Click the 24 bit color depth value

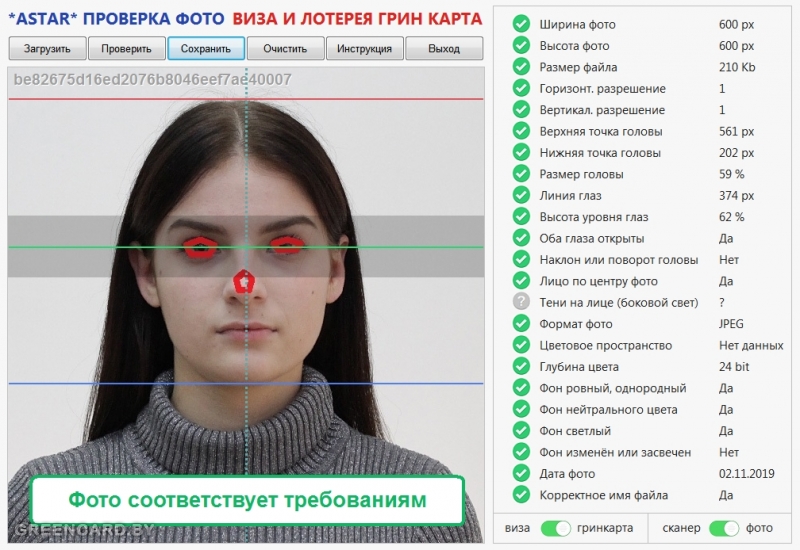tap(734, 366)
